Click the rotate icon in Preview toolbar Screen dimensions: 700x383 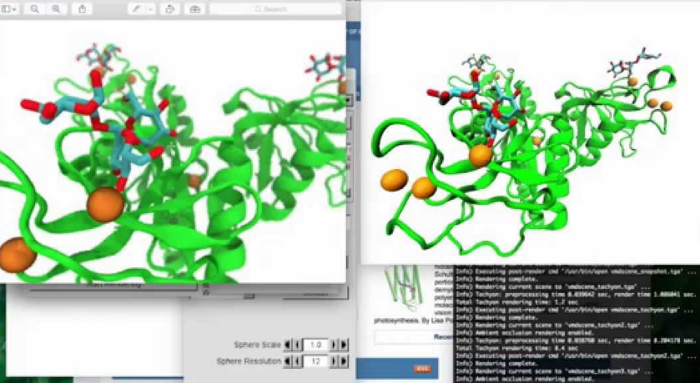point(170,9)
